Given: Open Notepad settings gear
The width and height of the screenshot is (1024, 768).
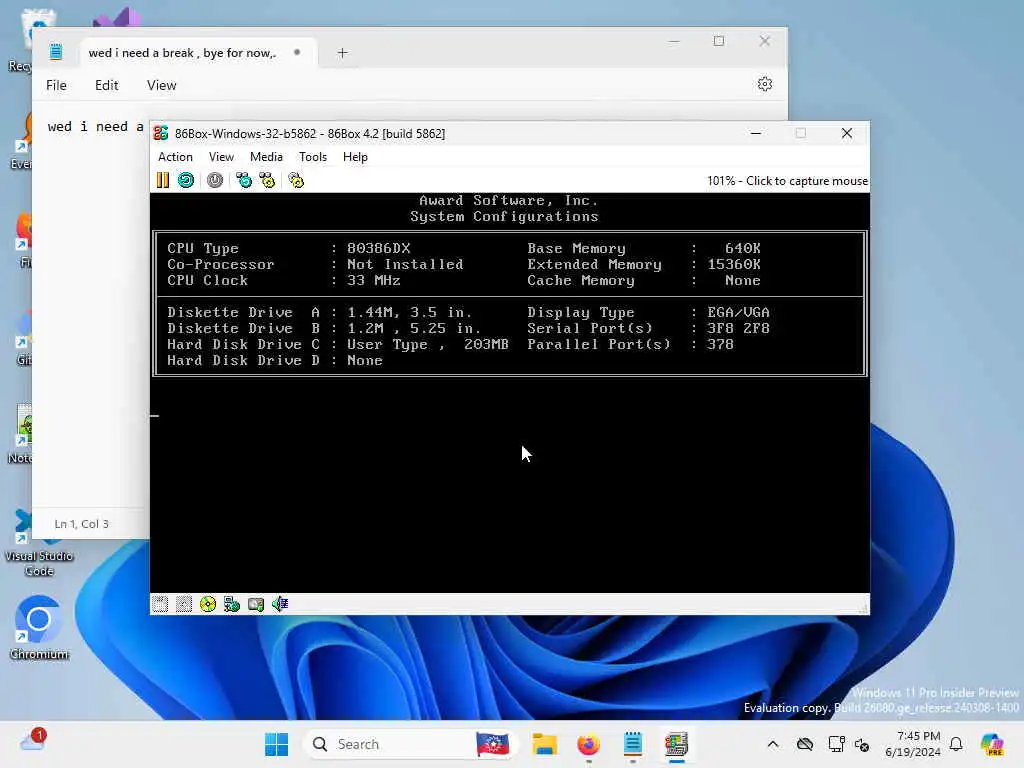Looking at the screenshot, I should (765, 84).
